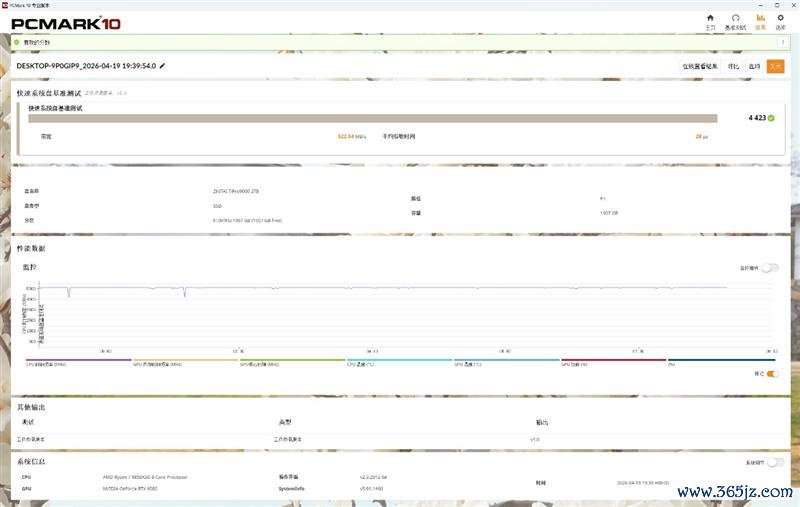Screen dimensions: 800x507
Task: Select result name DESKTOP-9P0GIP9_2026-04-19 19:39:54.0
Action: point(86,66)
